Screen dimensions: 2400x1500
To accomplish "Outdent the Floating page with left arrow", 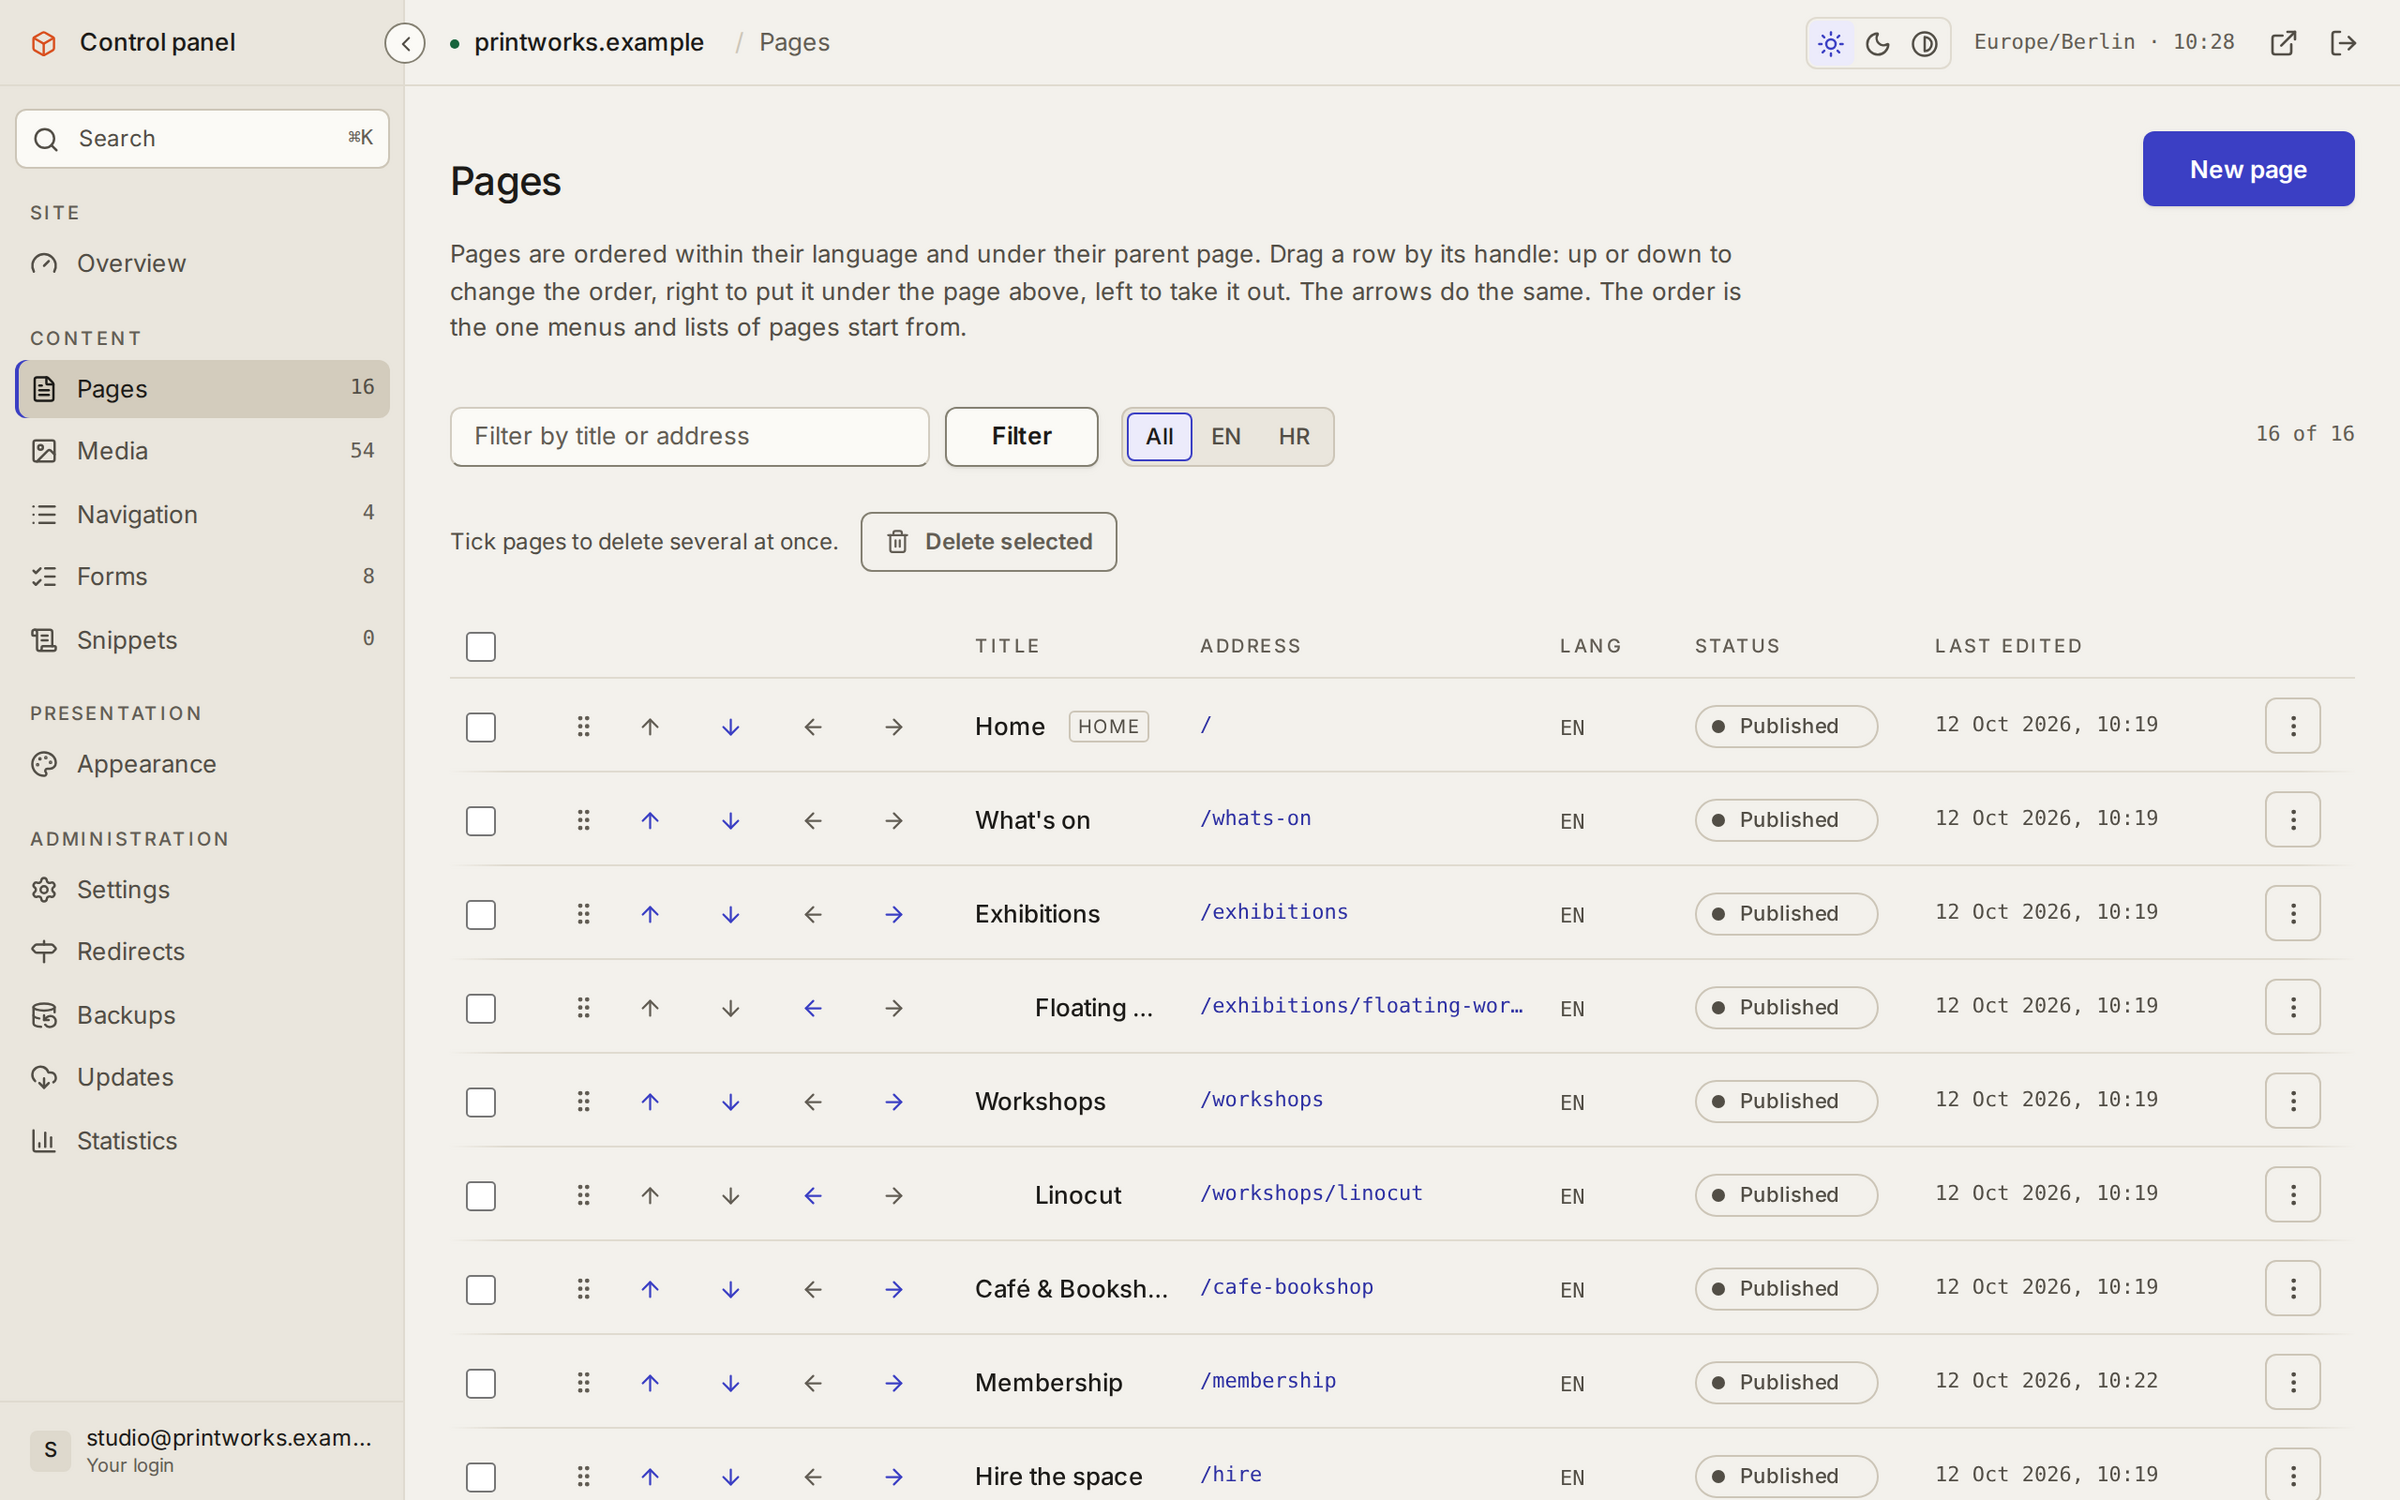I will coord(813,1008).
